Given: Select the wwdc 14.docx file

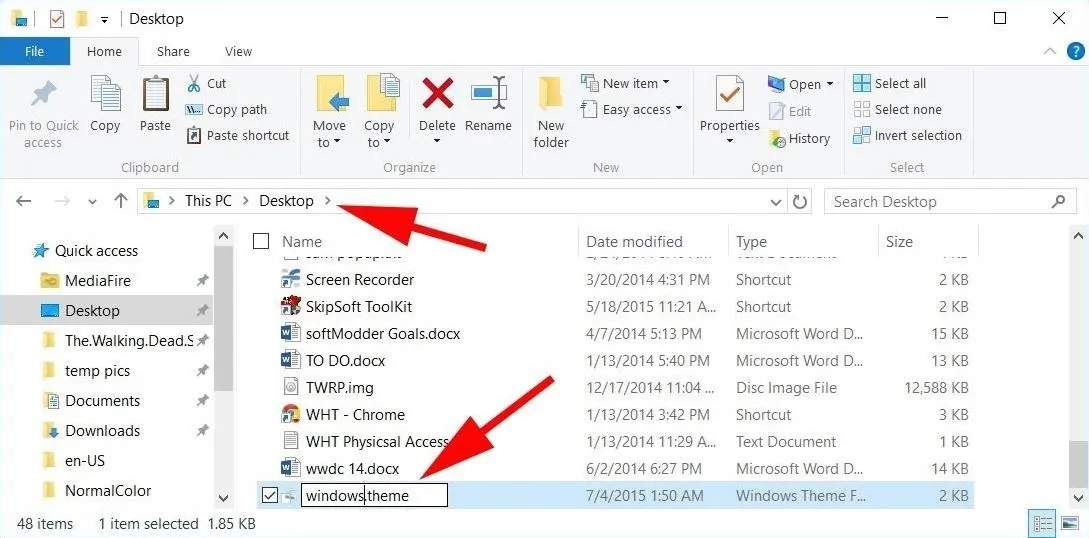Looking at the screenshot, I should 352,469.
